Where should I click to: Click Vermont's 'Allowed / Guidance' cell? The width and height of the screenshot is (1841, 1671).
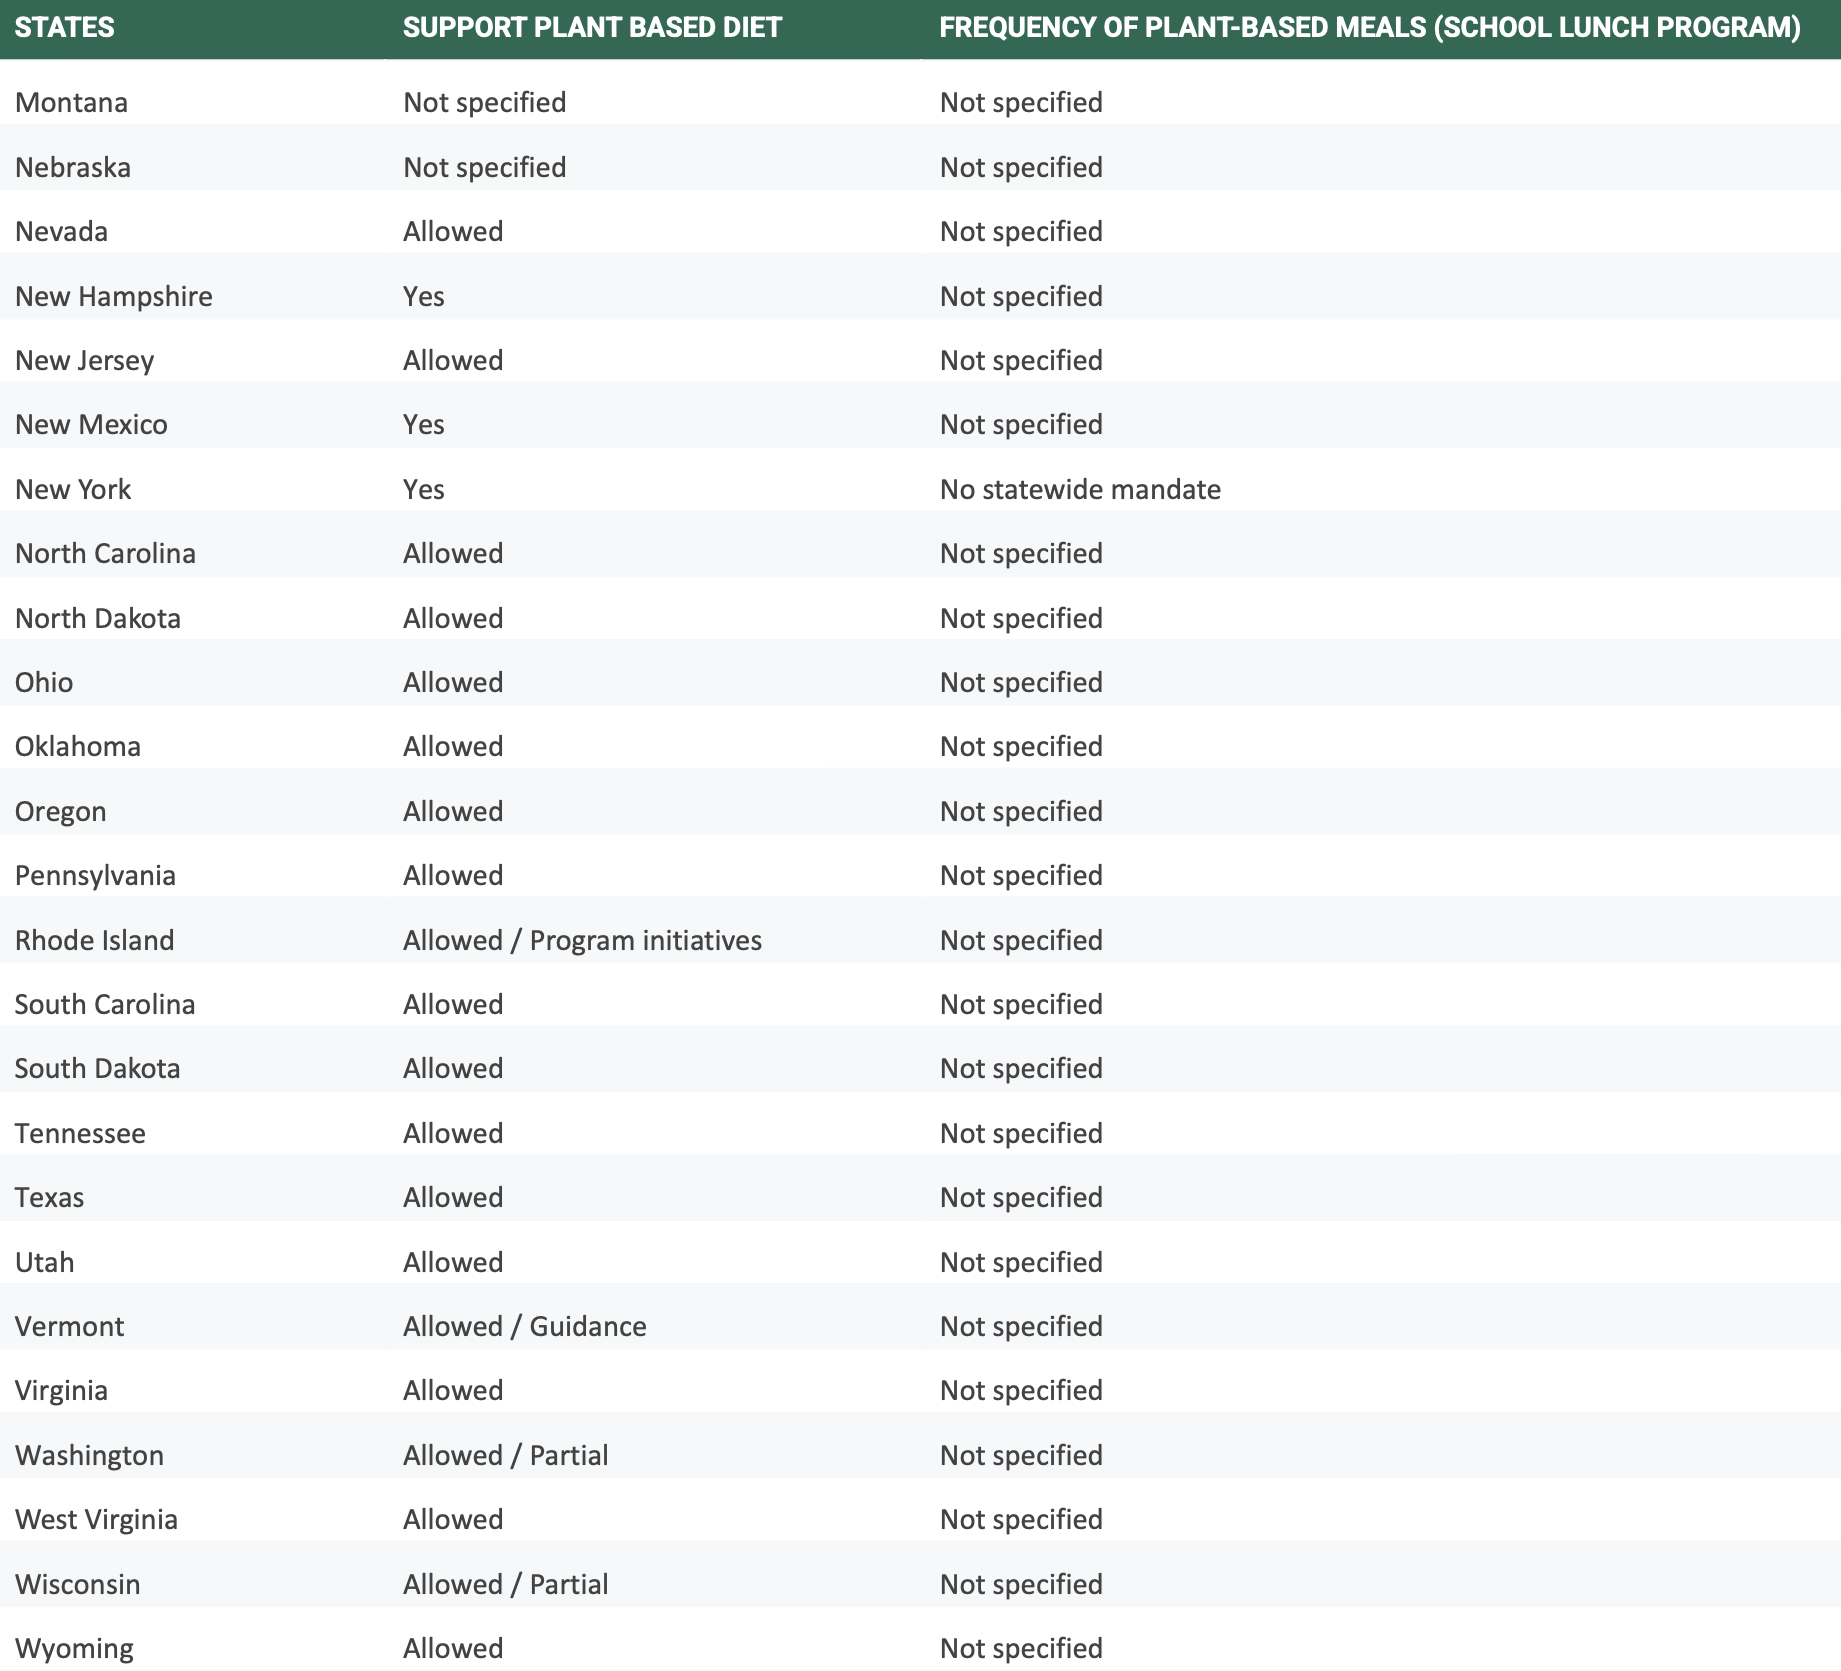click(x=524, y=1327)
